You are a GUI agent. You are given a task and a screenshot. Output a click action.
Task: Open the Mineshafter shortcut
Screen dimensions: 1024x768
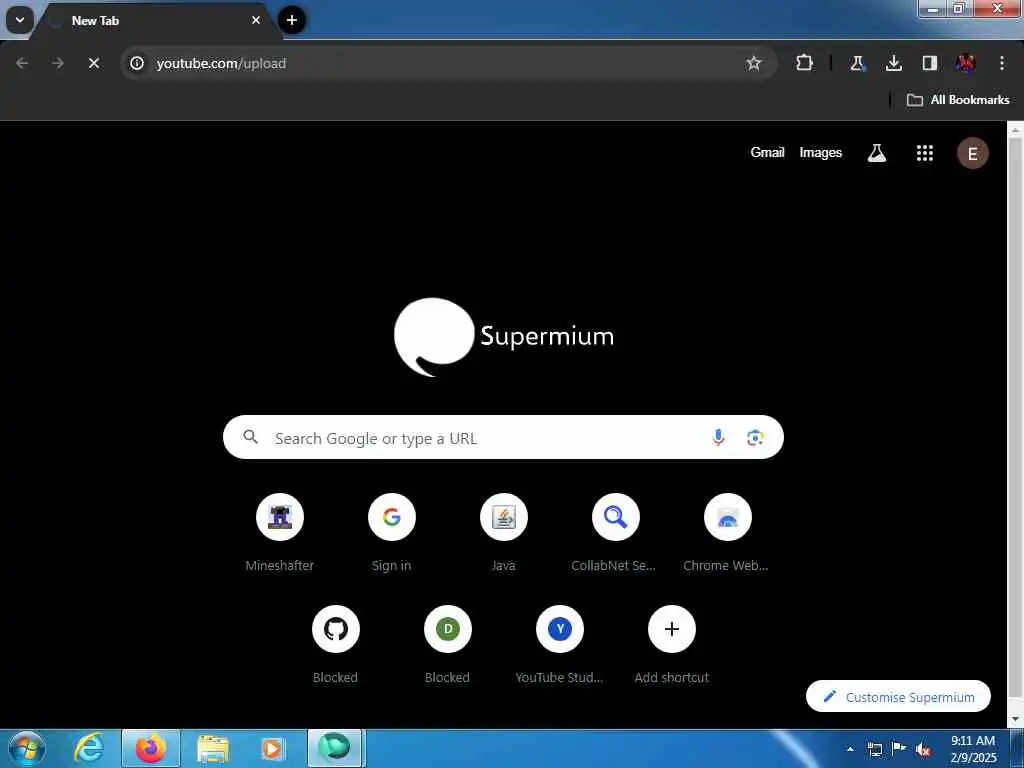[280, 534]
